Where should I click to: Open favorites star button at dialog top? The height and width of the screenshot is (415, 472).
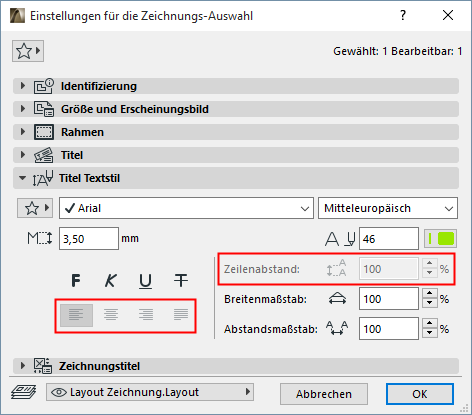[x=28, y=51]
